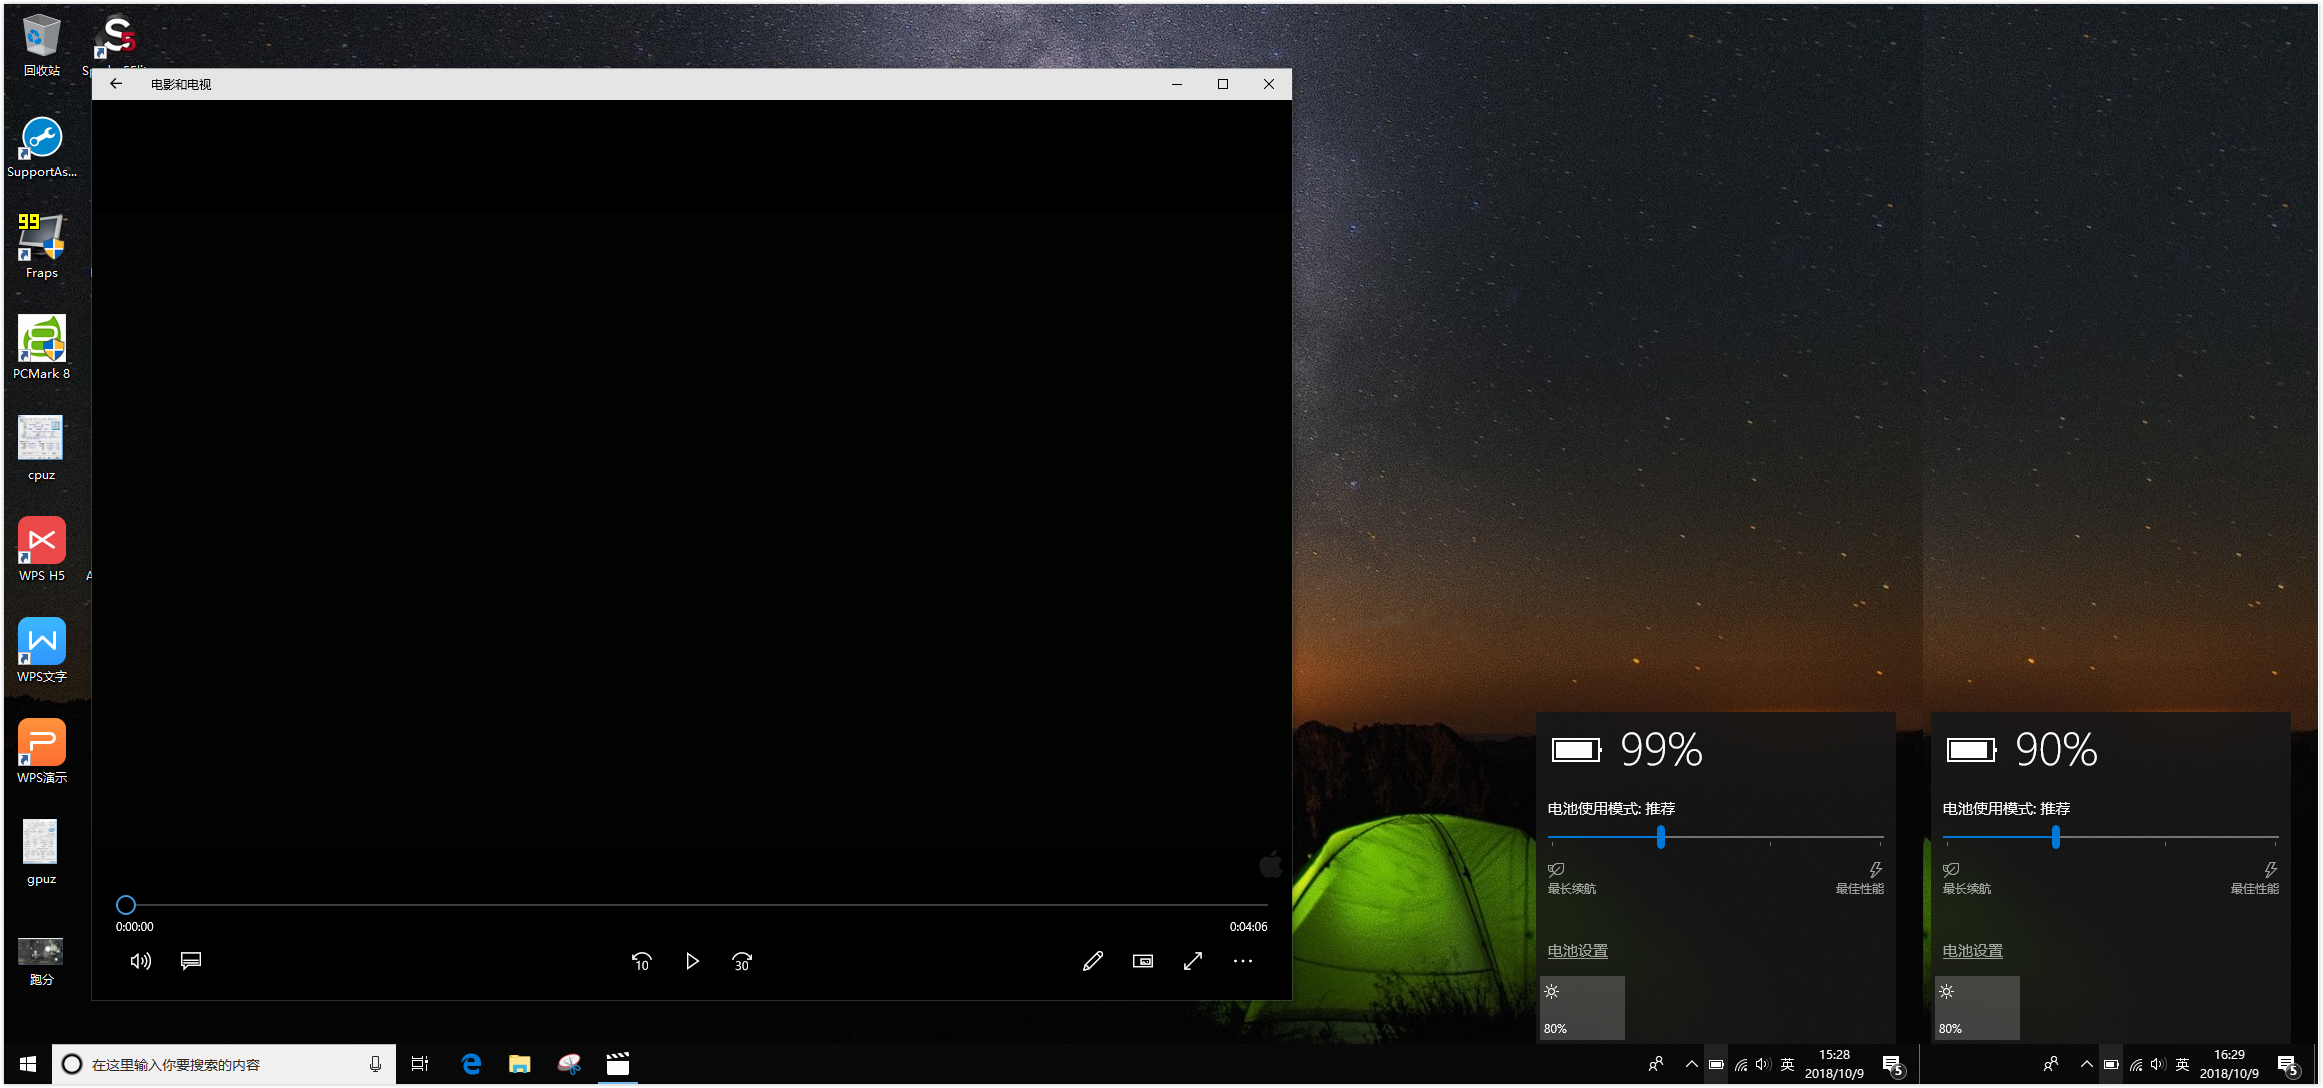Click the 电池设置 link under 90% battery
The image size is (2323, 1088).
coord(1973,951)
